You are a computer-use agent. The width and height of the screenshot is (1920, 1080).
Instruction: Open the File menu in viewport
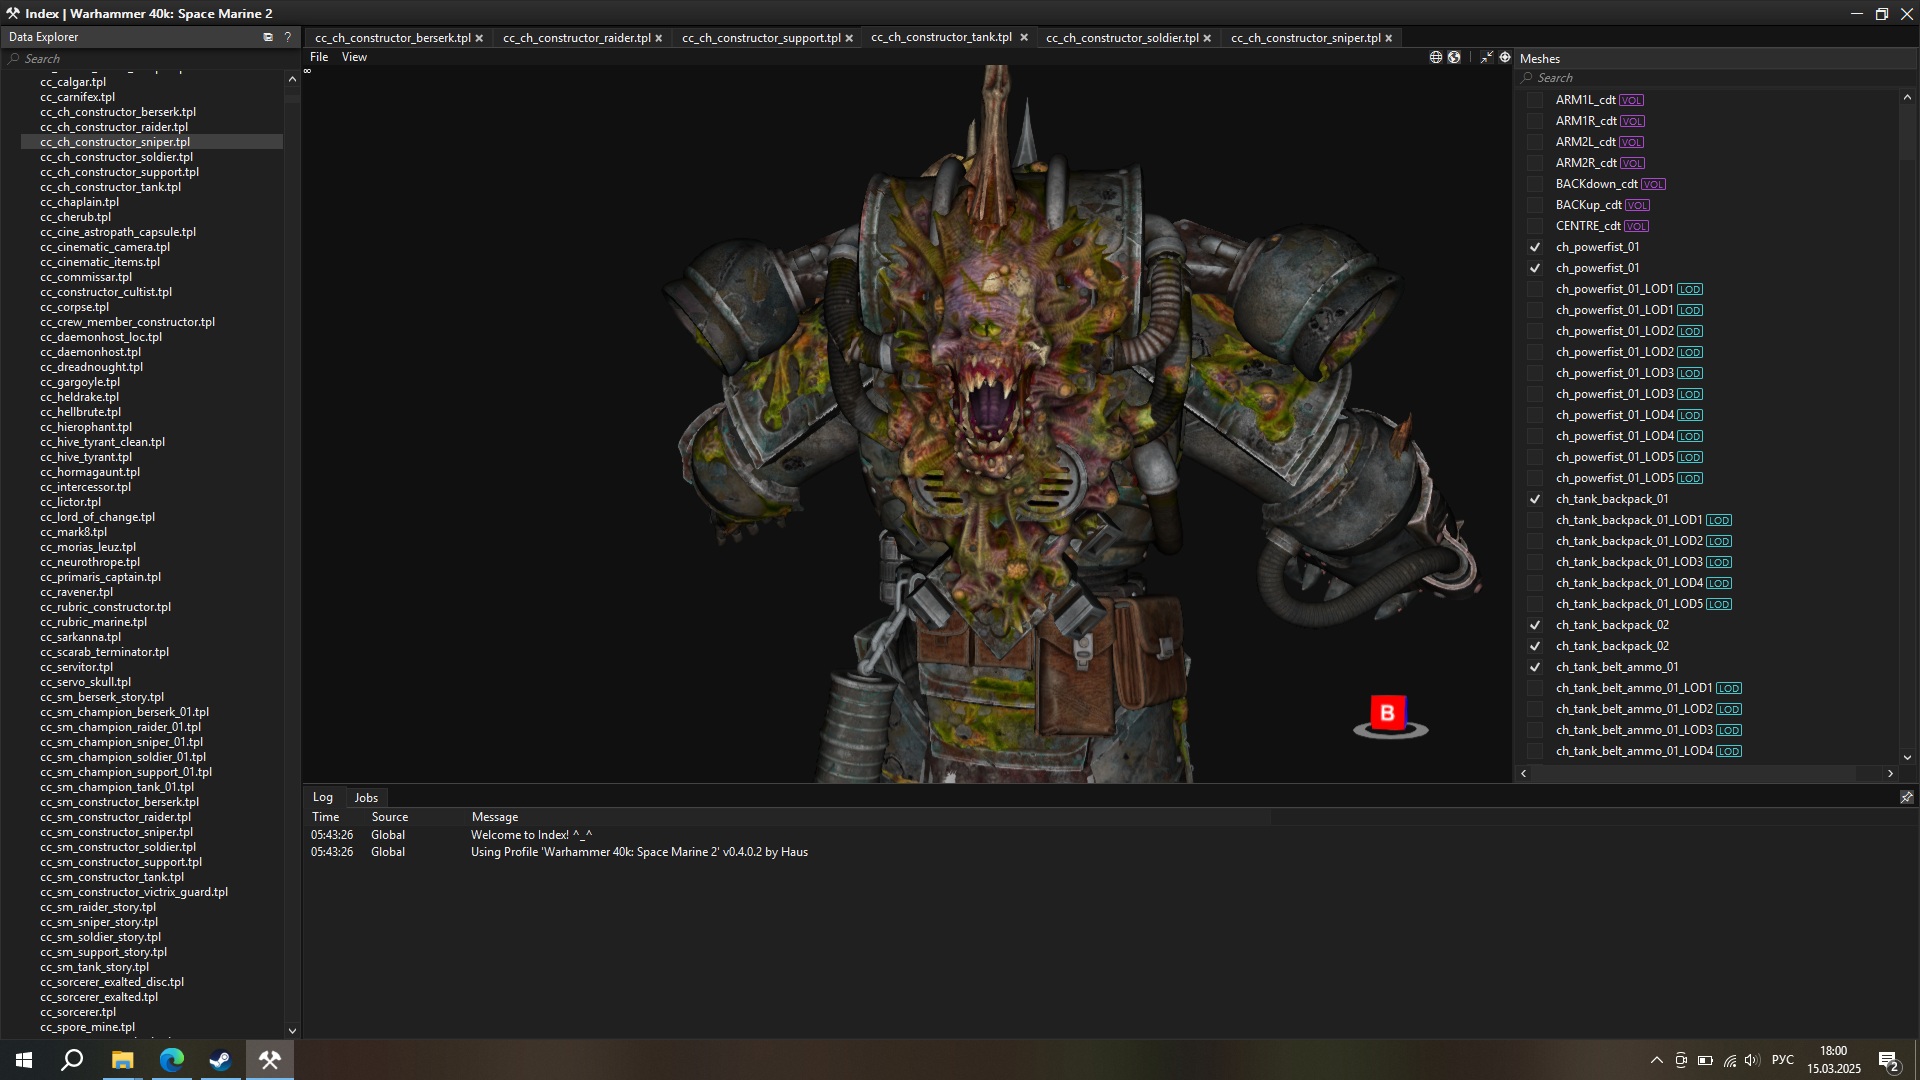coord(319,57)
